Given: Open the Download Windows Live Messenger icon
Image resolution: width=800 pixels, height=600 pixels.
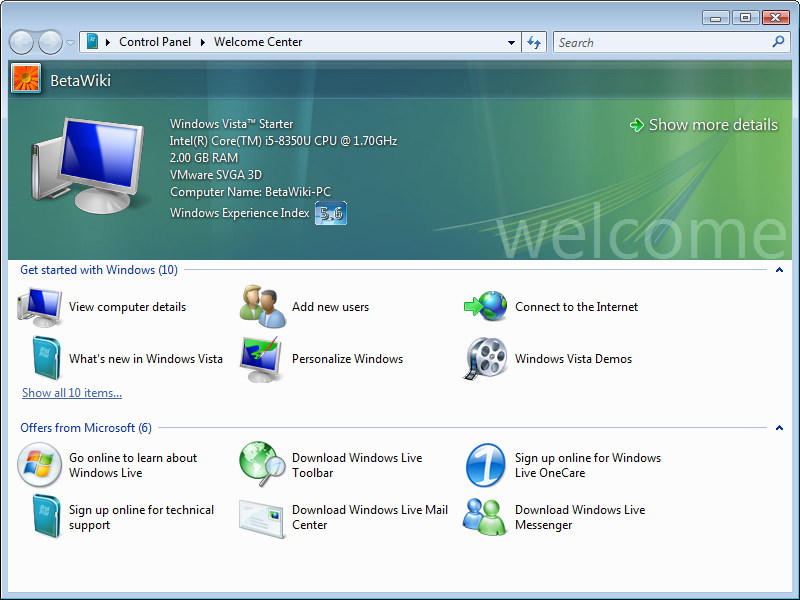Looking at the screenshot, I should tap(486, 517).
